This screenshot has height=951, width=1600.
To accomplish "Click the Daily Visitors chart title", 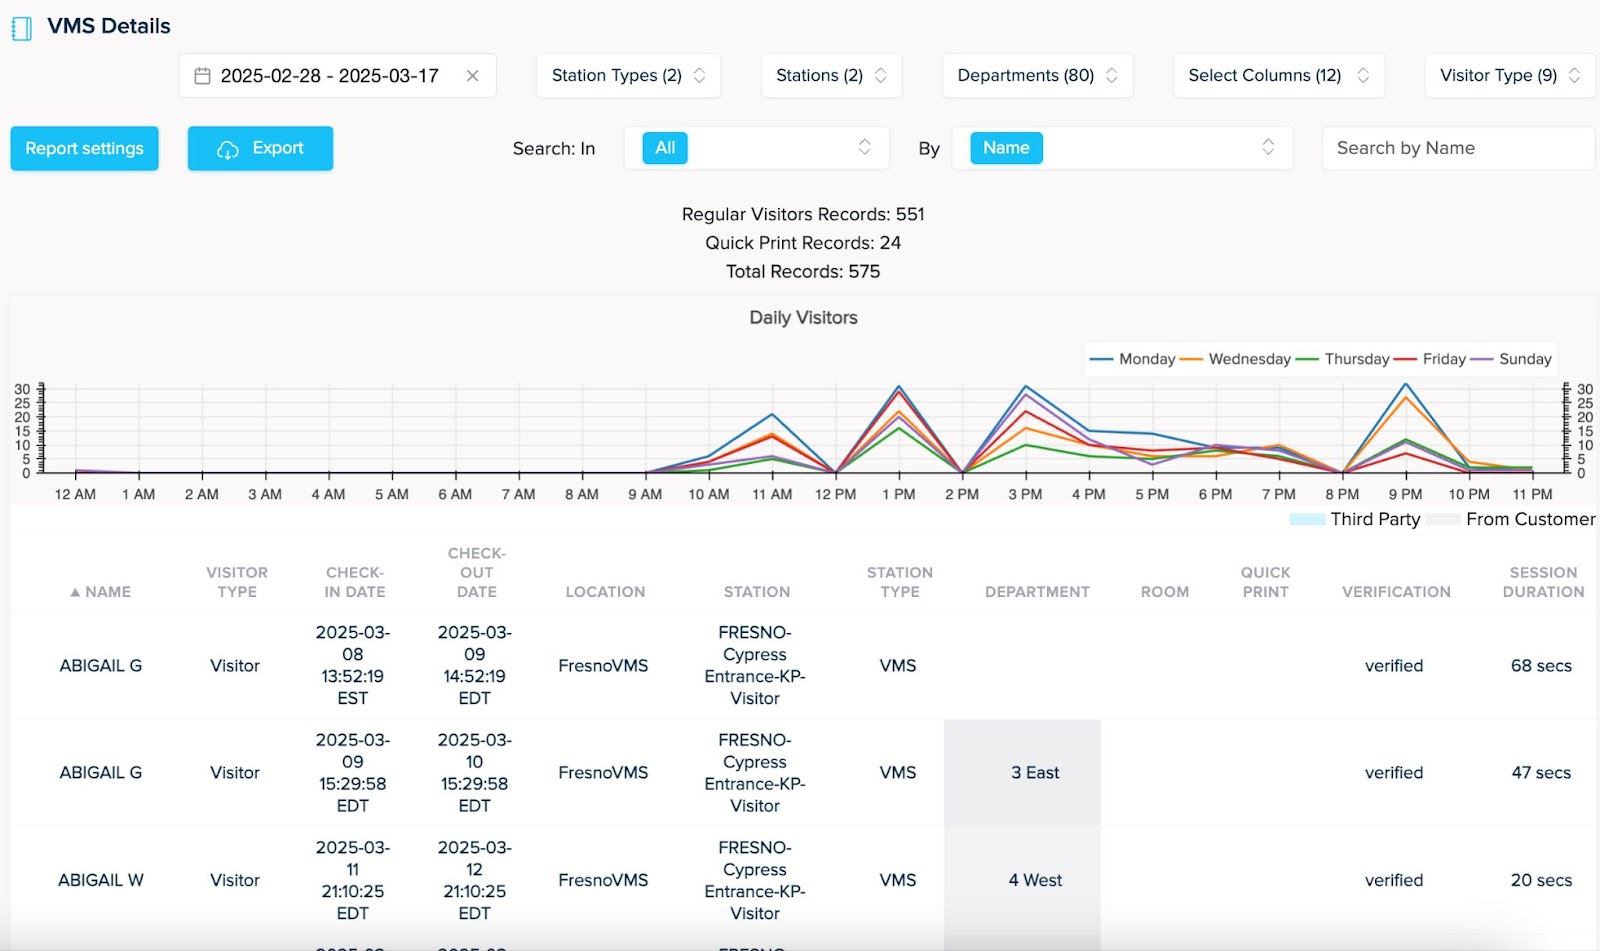I will [x=803, y=318].
